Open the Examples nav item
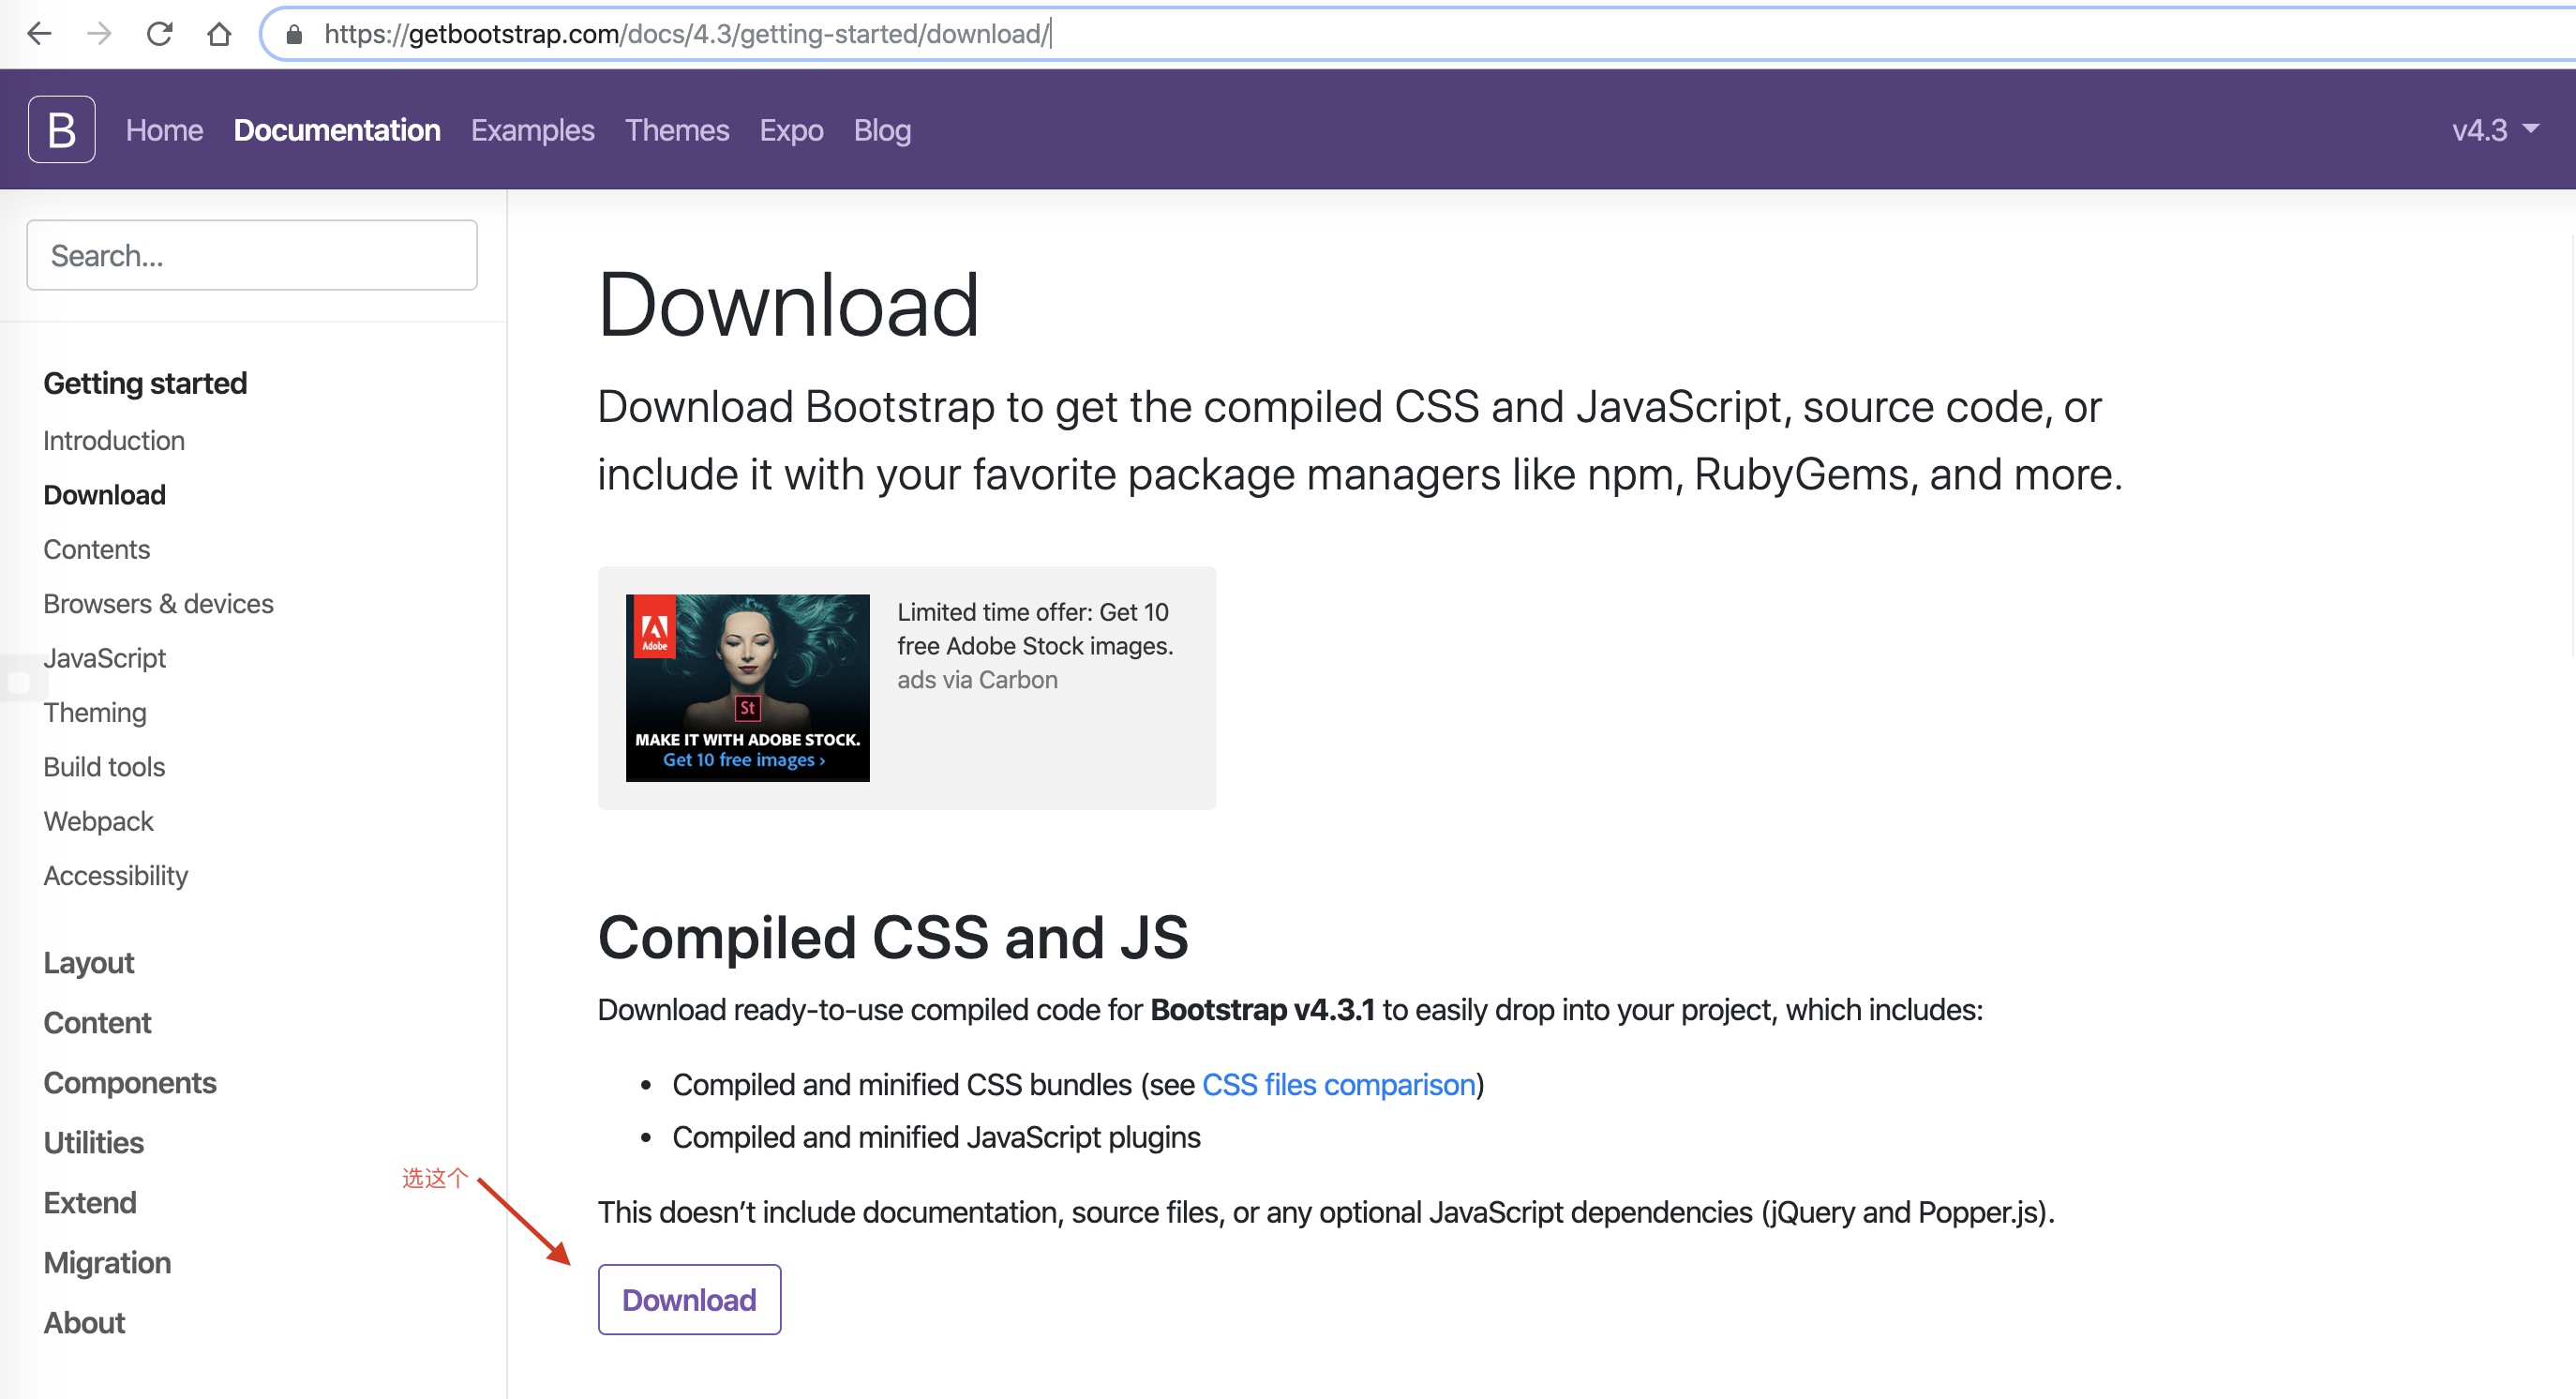Image resolution: width=2576 pixels, height=1399 pixels. coord(532,130)
